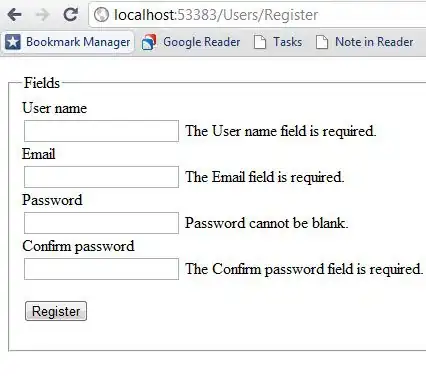Screen dimensions: 426x376
Task: Click the localhost URL in address bar
Action: click(216, 15)
